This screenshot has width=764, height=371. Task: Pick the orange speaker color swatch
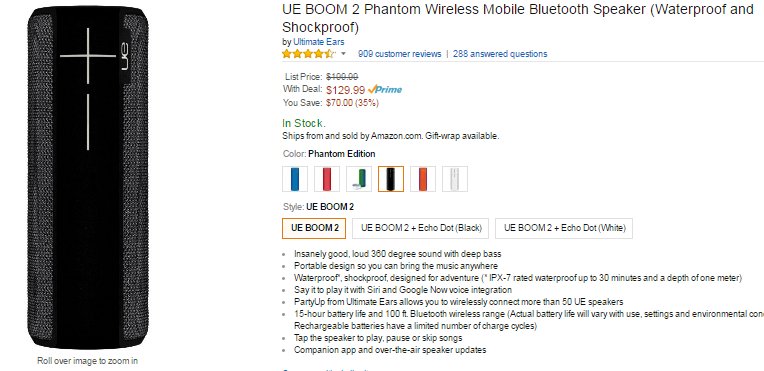click(x=423, y=179)
